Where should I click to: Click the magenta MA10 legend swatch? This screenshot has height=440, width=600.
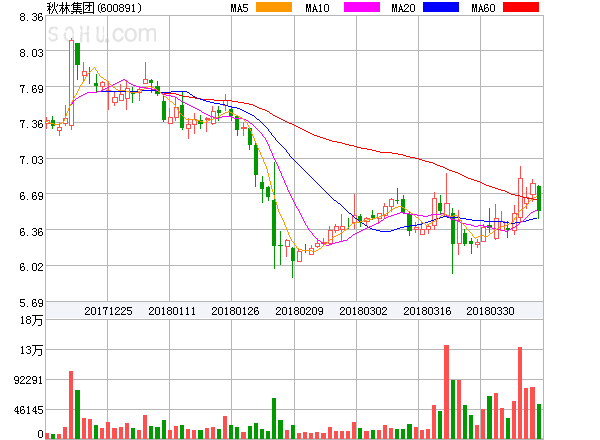pyautogui.click(x=362, y=7)
